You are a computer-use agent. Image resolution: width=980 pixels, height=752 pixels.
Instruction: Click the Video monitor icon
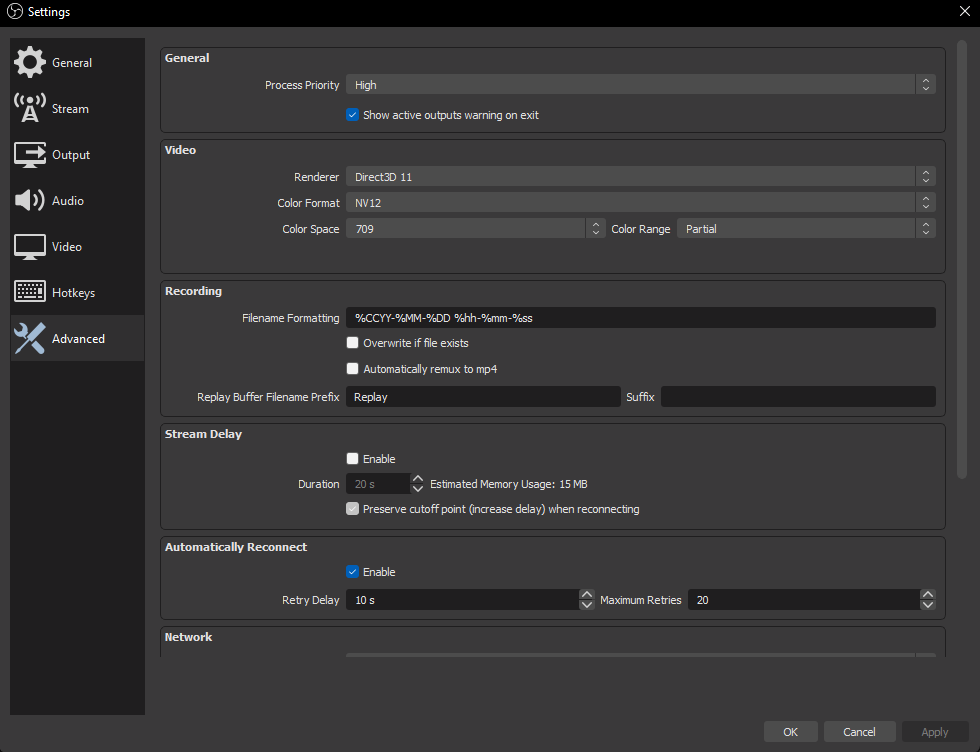click(x=29, y=246)
